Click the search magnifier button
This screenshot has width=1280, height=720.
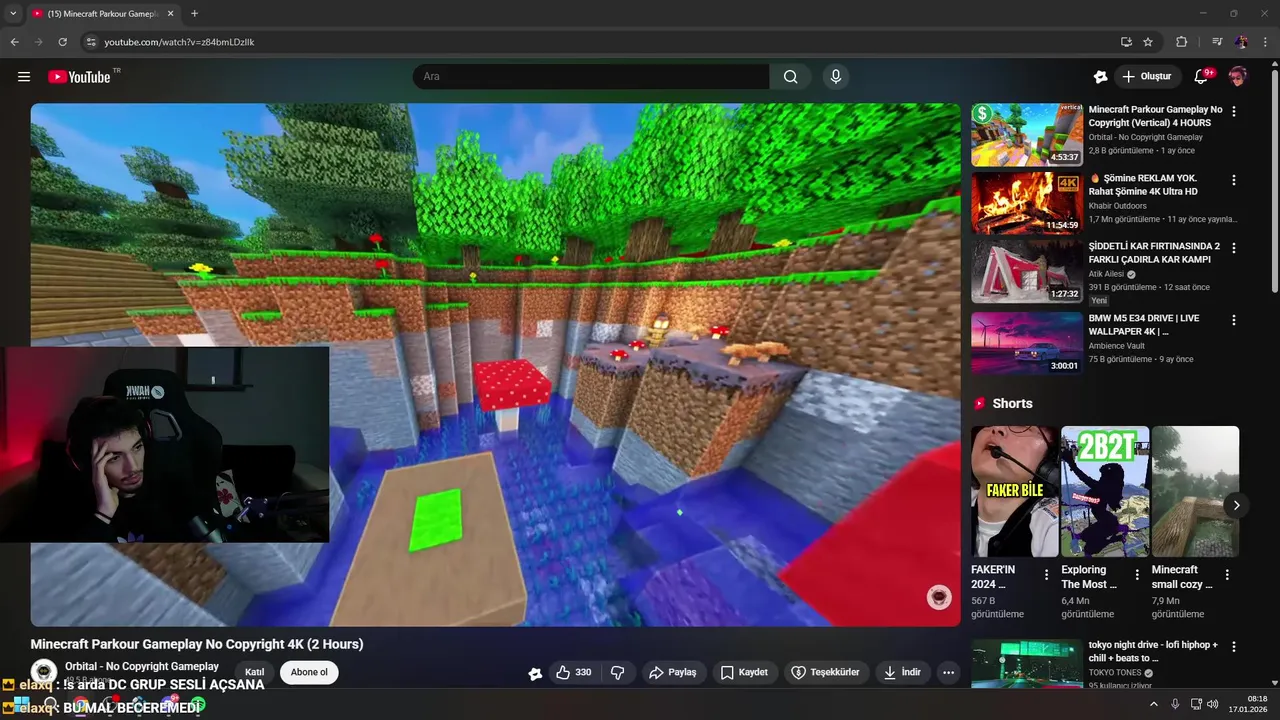point(790,77)
